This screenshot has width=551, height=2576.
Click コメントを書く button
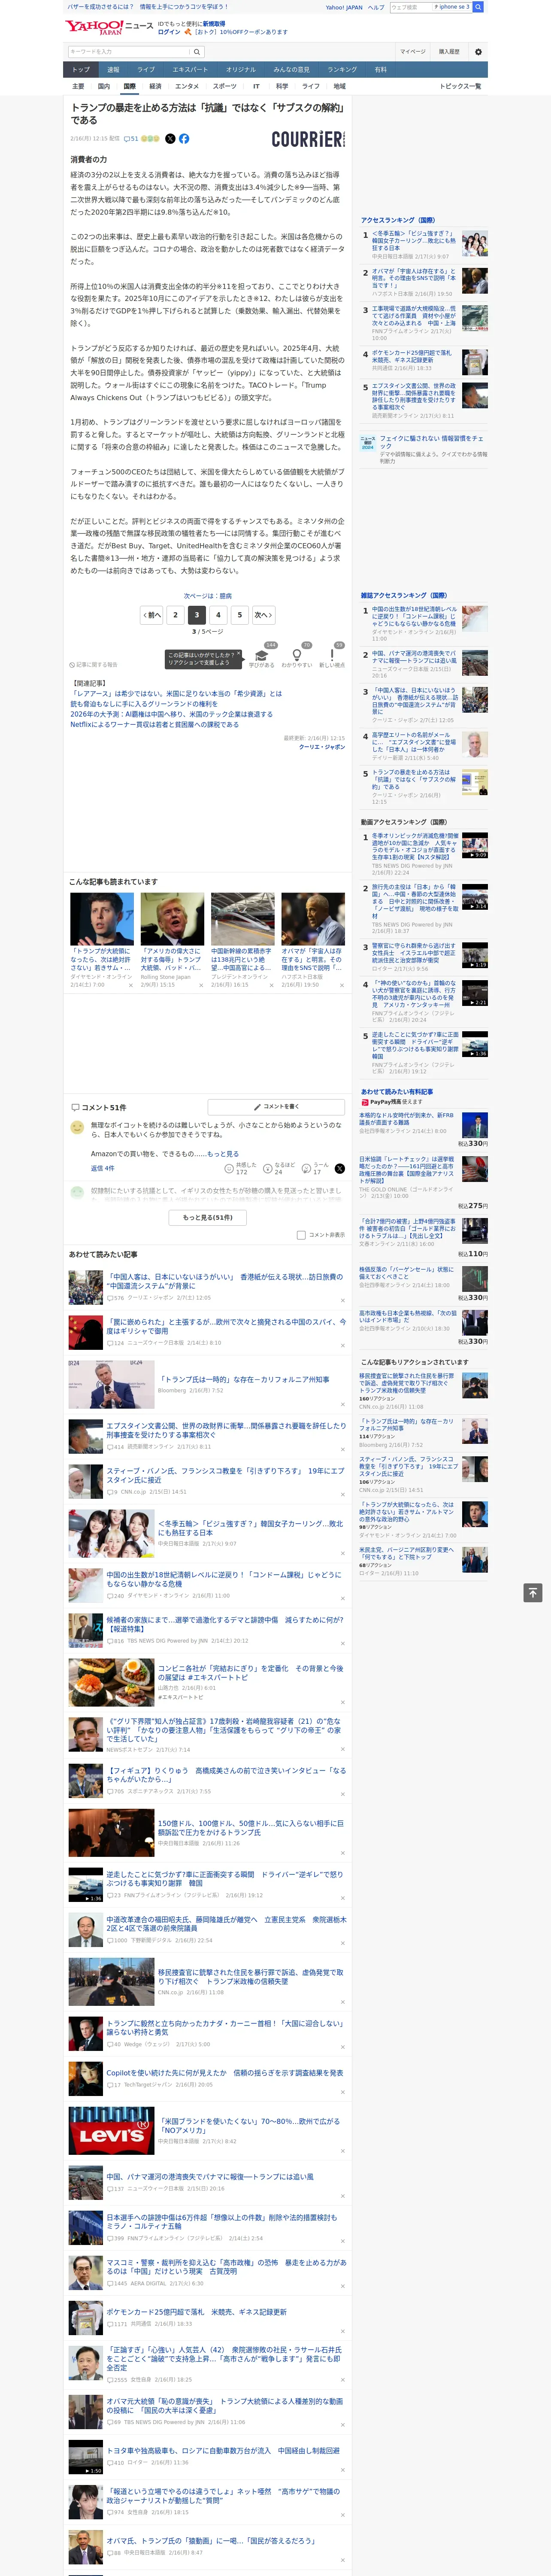coord(276,1107)
